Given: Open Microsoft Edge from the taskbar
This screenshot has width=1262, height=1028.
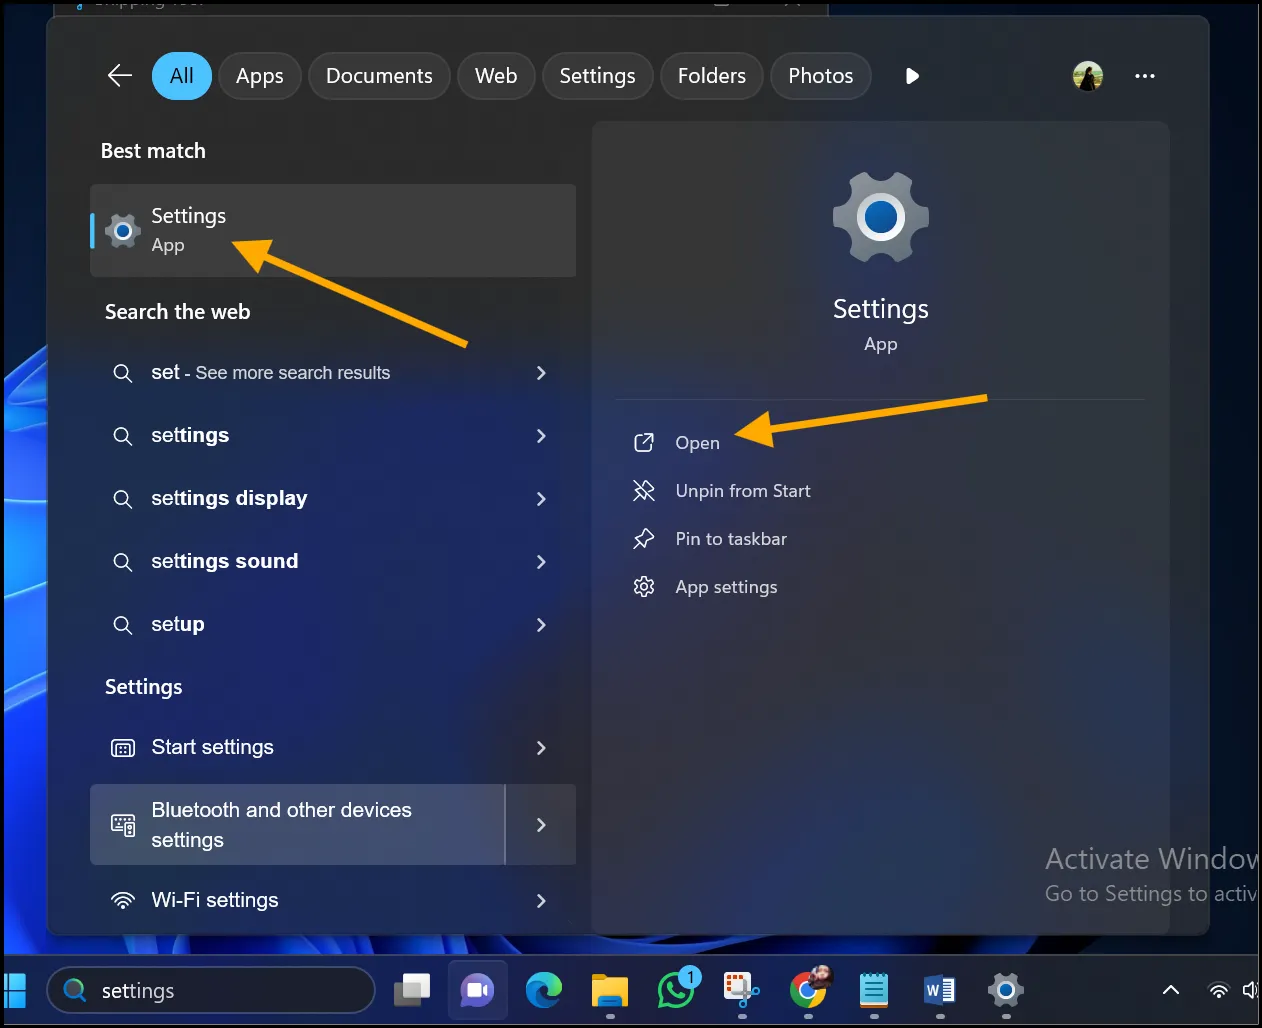Looking at the screenshot, I should click(544, 990).
